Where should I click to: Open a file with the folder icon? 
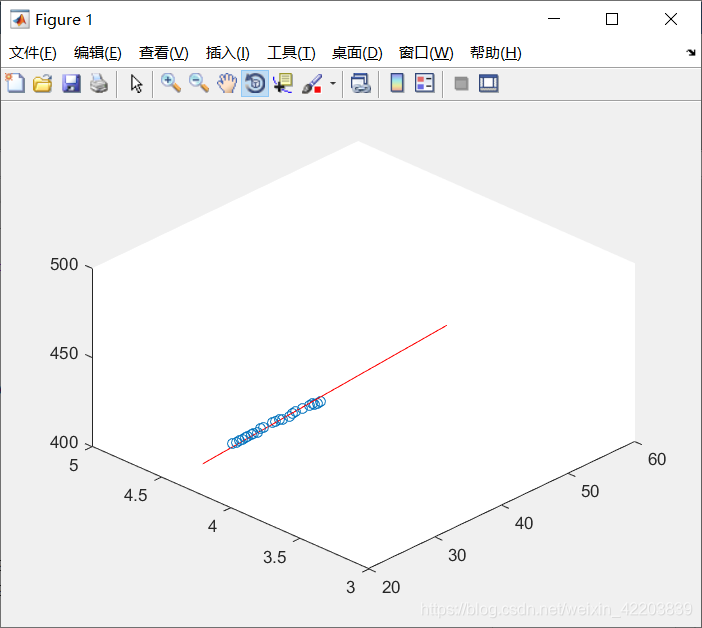[x=43, y=83]
